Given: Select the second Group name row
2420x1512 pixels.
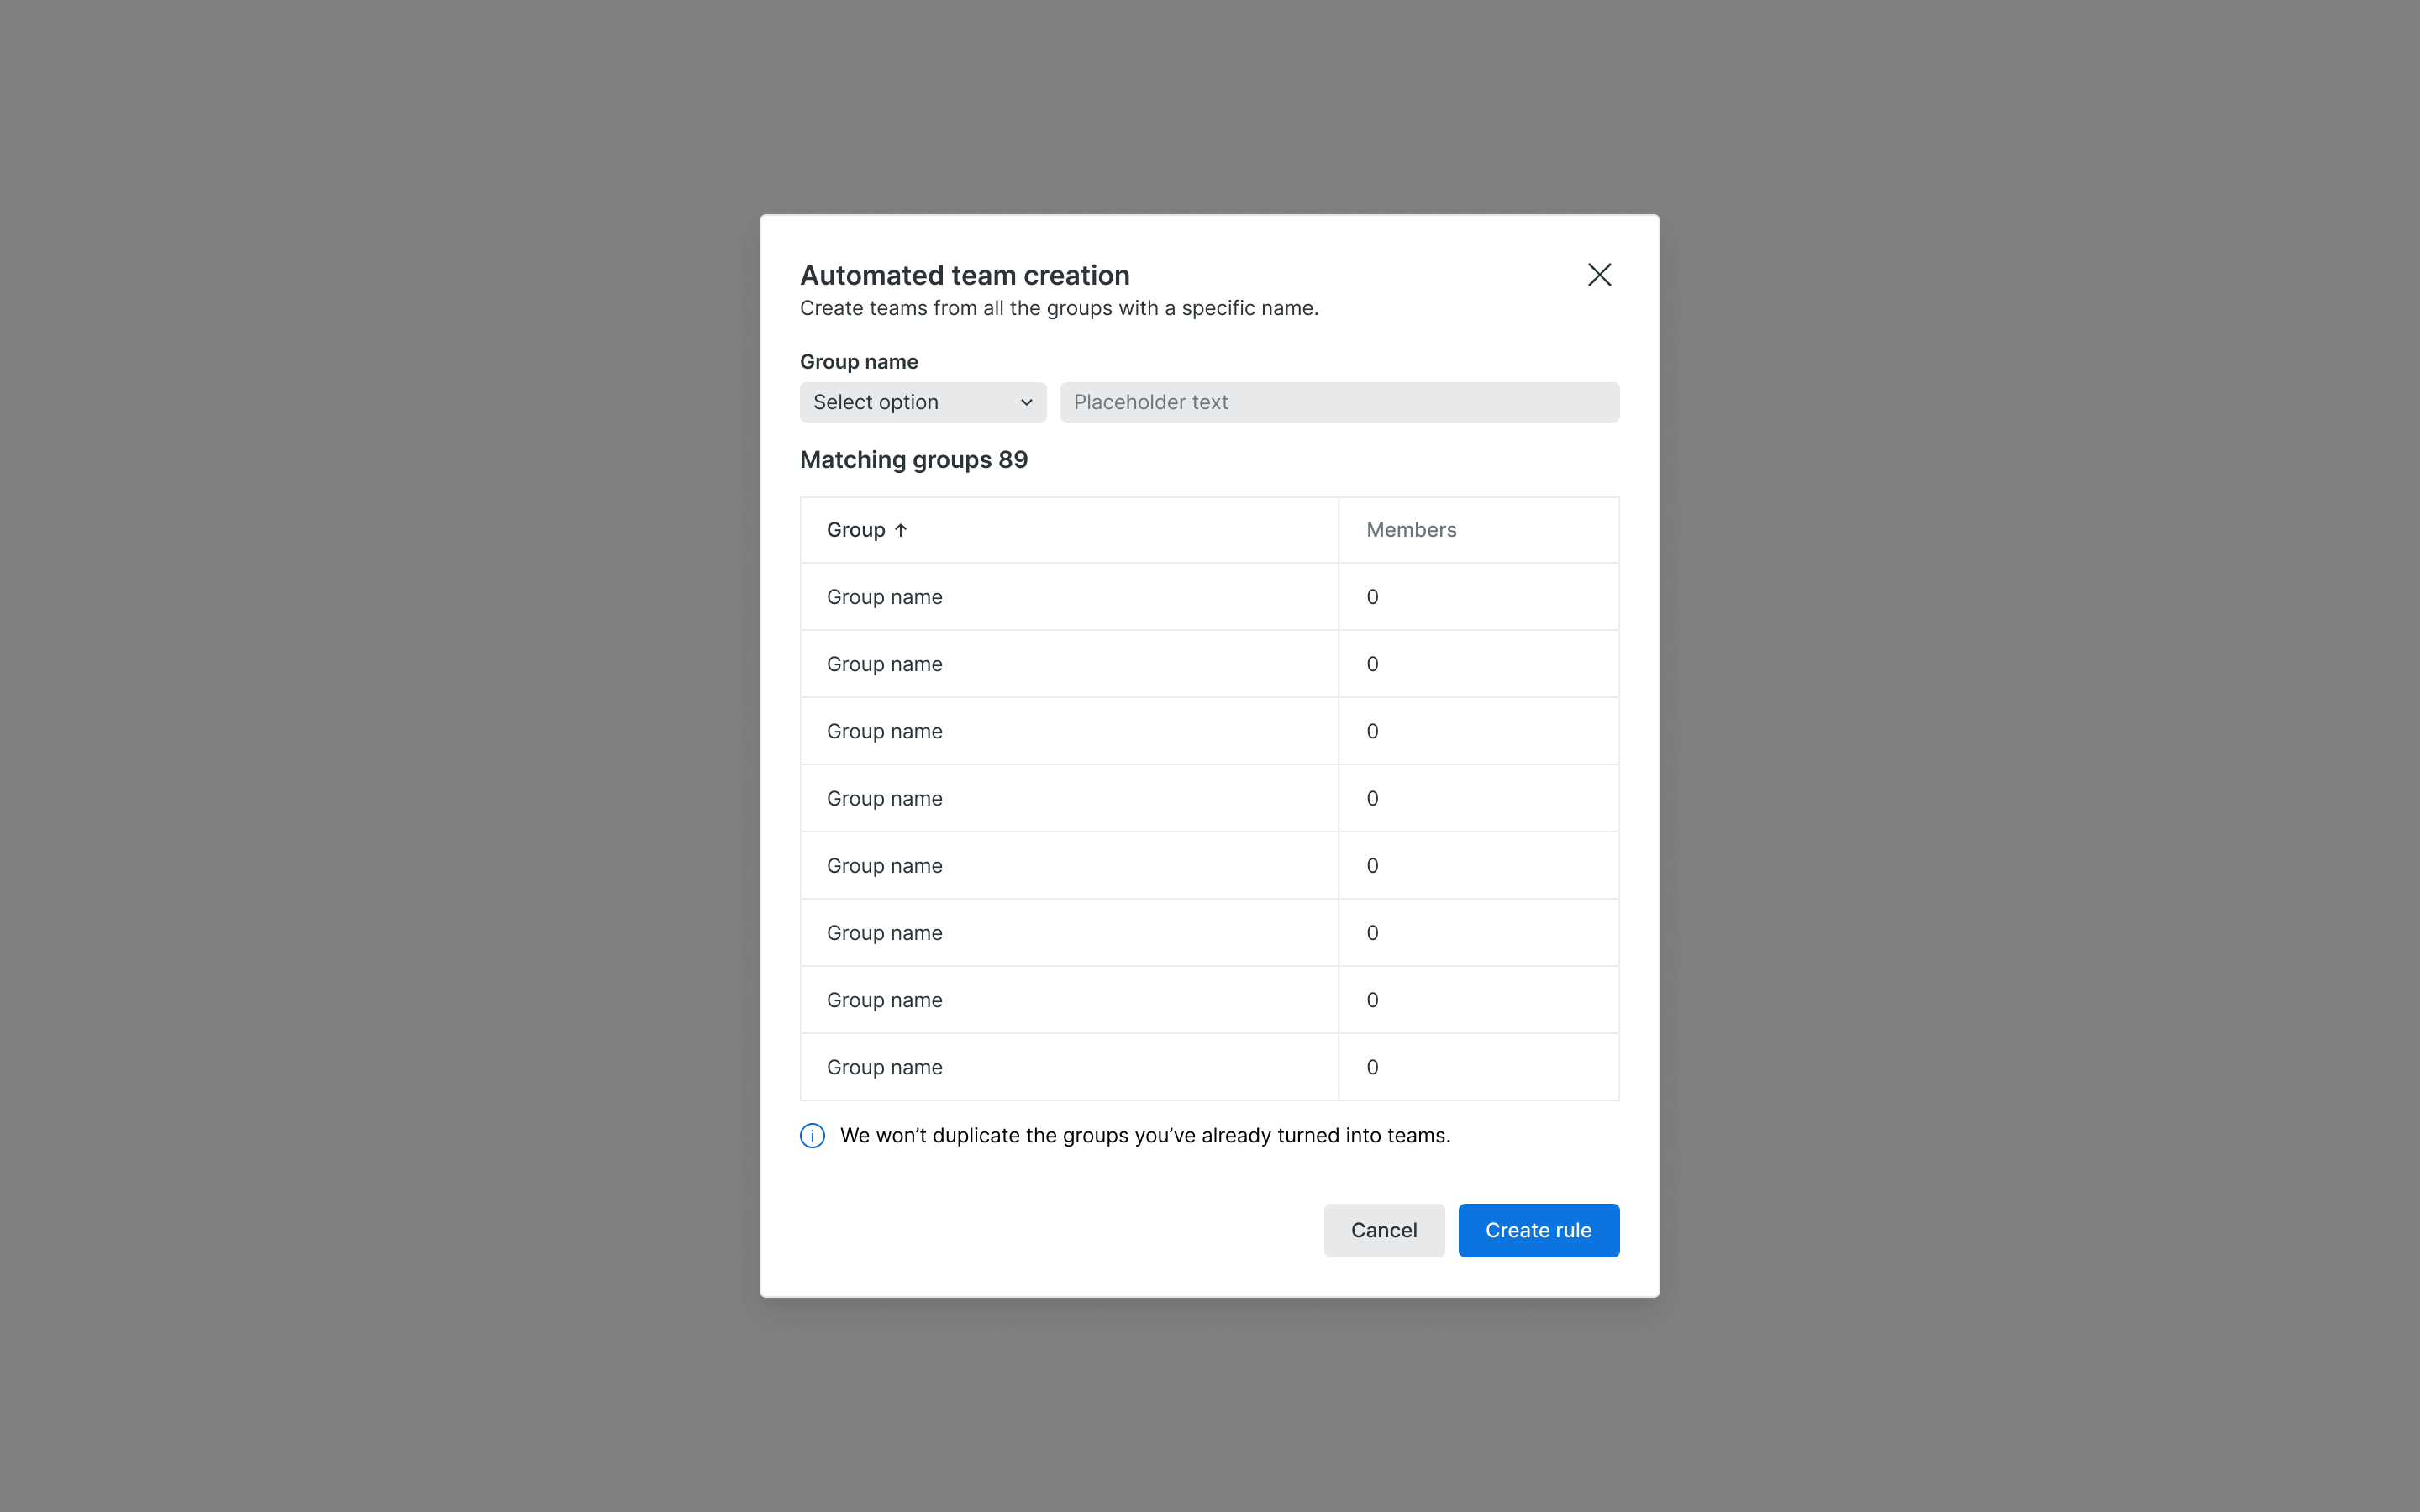Looking at the screenshot, I should (885, 664).
